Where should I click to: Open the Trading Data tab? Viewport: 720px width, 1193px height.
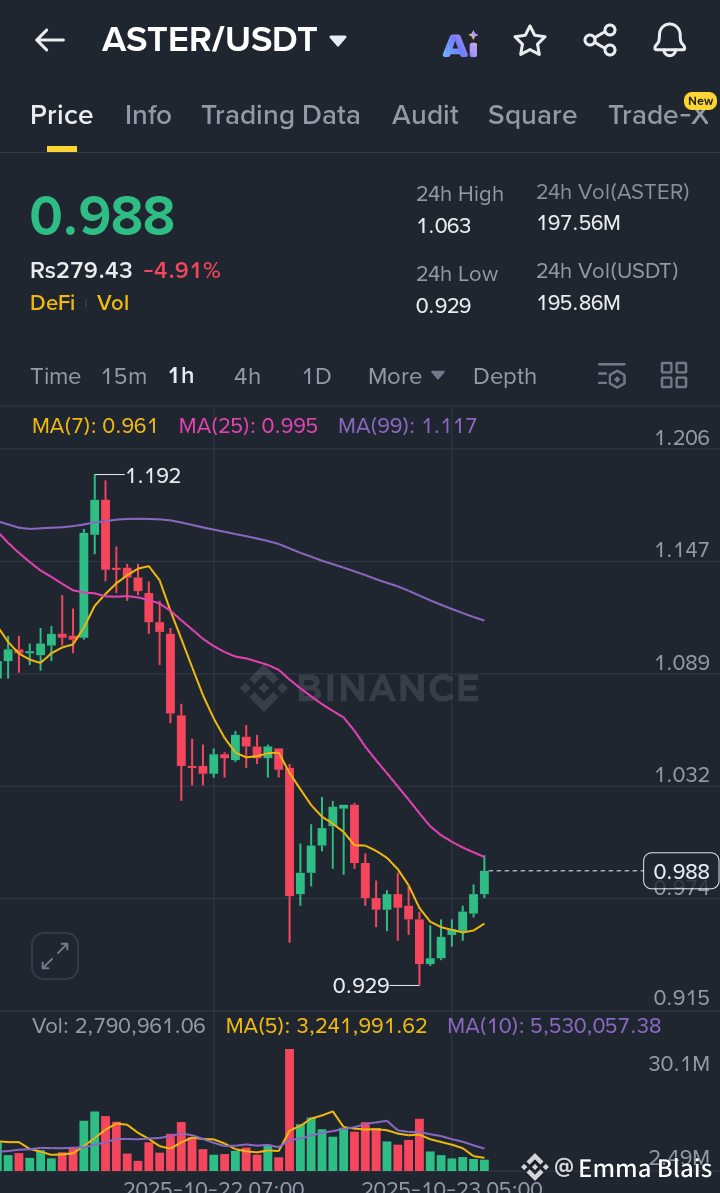(x=281, y=115)
